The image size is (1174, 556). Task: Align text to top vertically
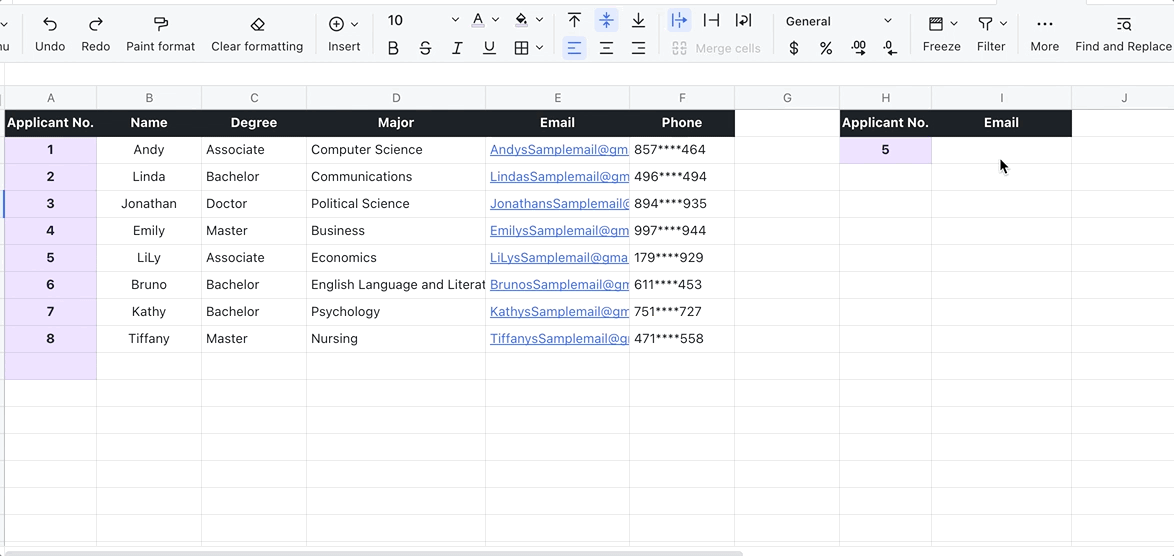[x=574, y=21]
